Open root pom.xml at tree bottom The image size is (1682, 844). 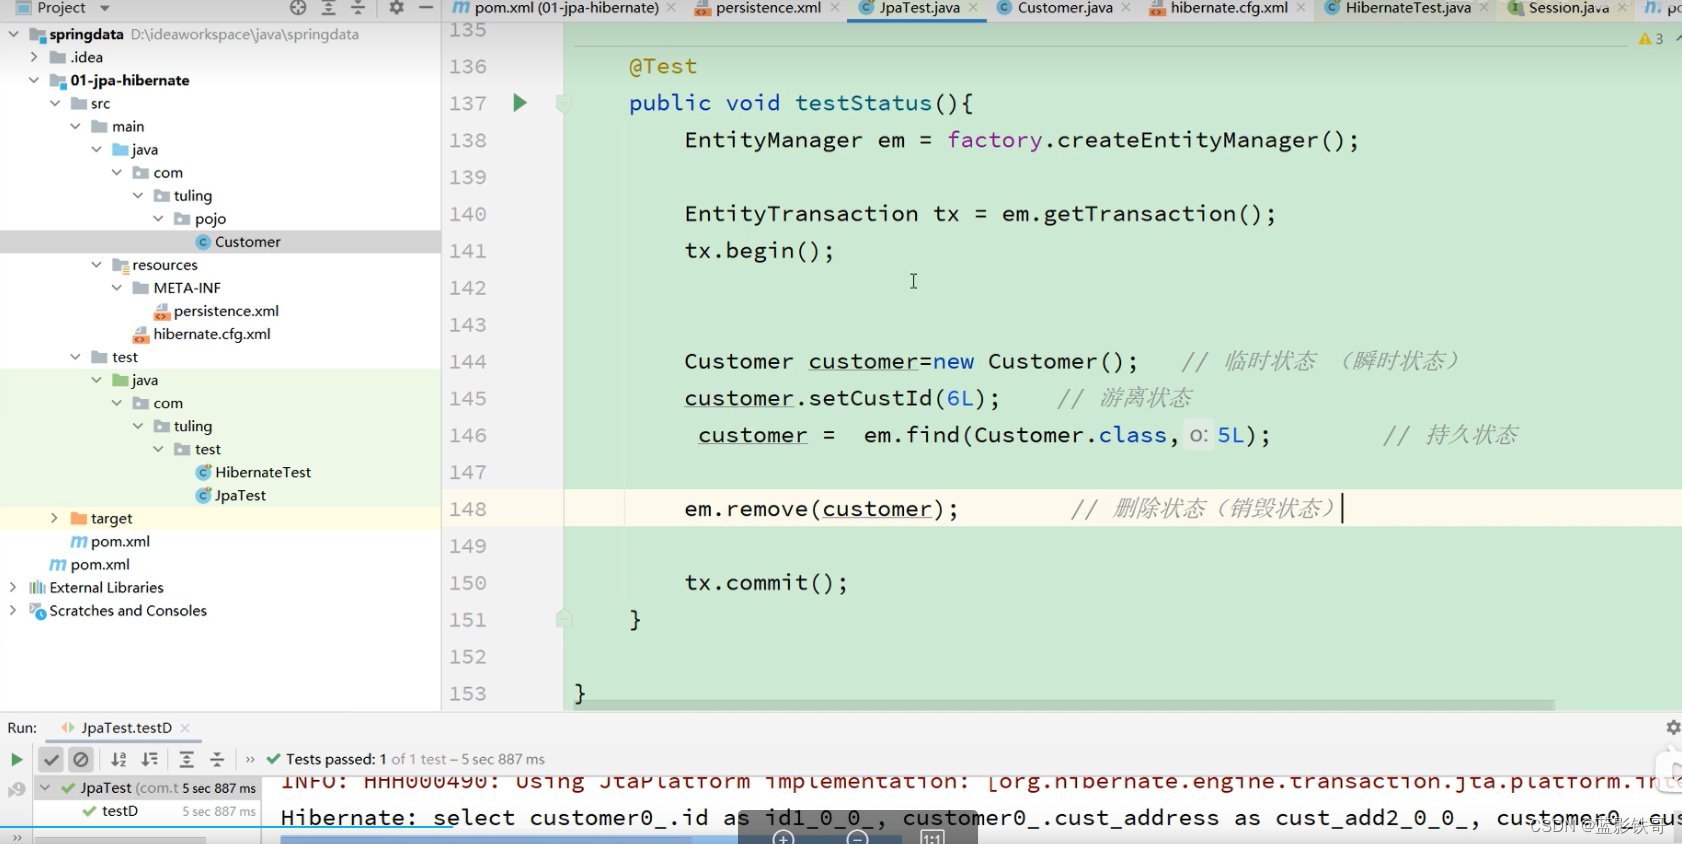pyautogui.click(x=100, y=564)
